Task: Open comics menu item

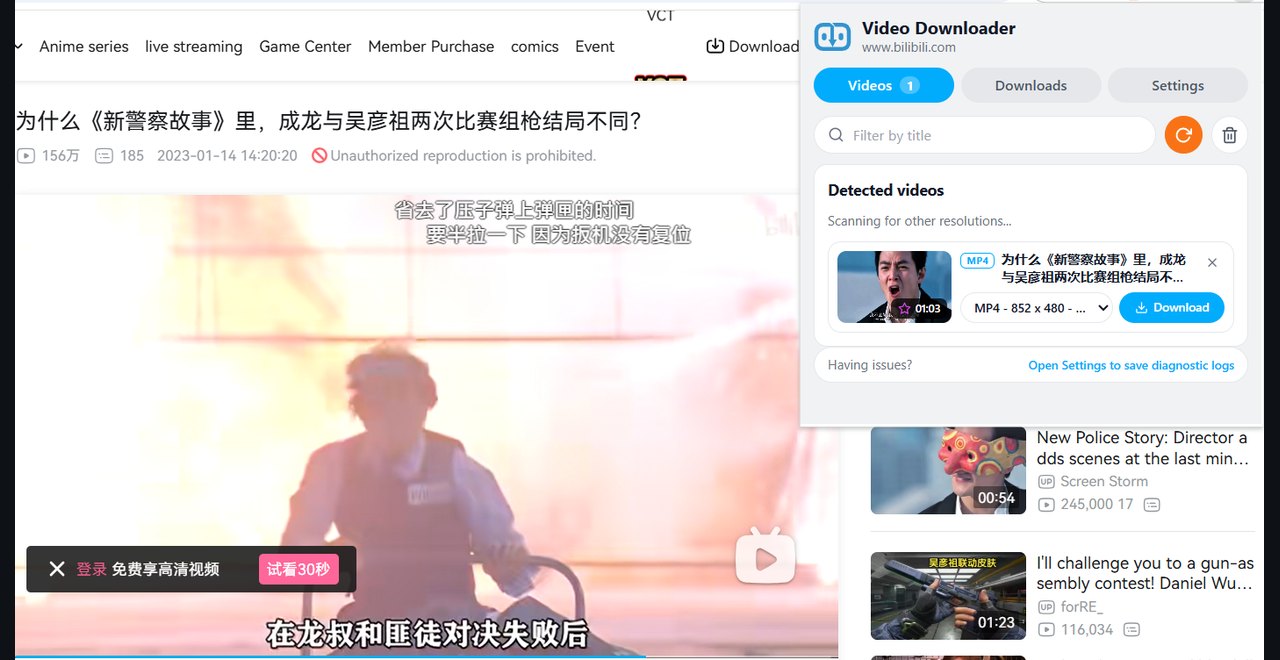Action: pyautogui.click(x=535, y=46)
